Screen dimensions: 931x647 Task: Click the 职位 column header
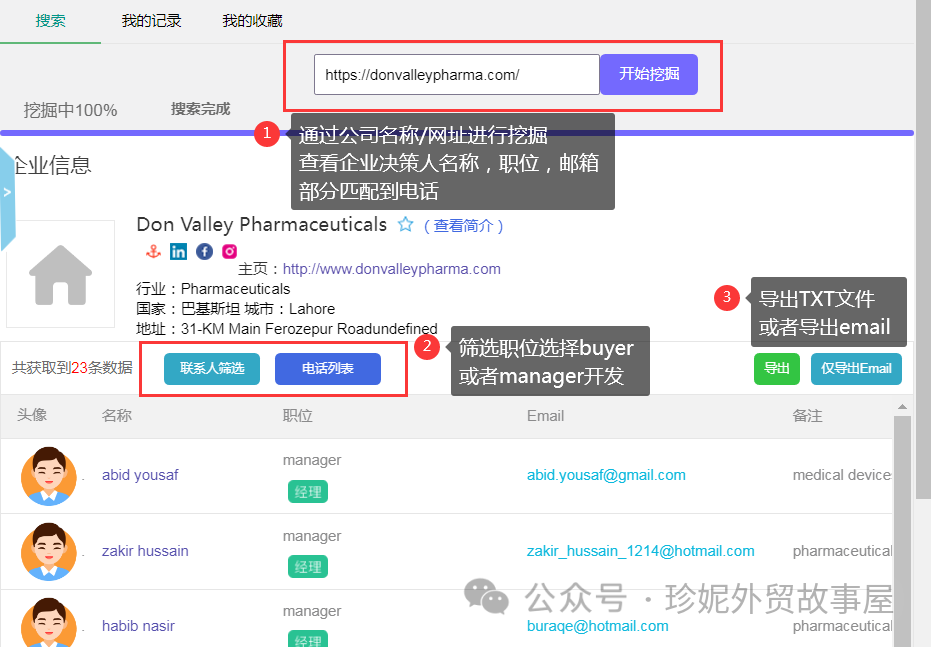point(297,416)
